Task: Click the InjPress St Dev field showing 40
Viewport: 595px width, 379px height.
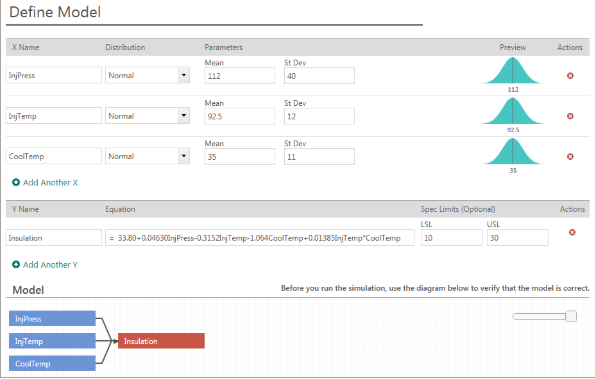Action: pos(319,75)
